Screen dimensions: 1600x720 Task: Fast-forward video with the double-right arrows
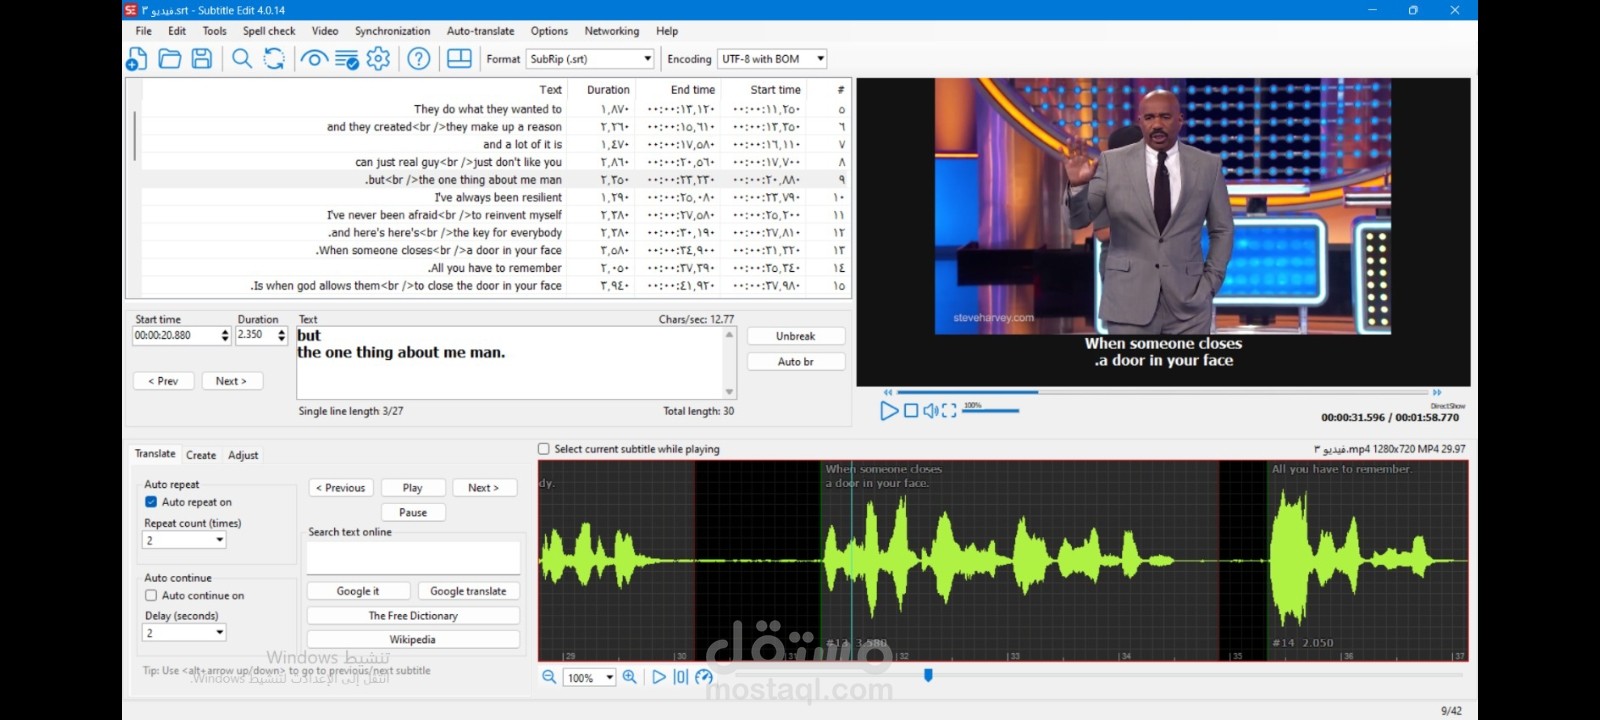(1437, 392)
